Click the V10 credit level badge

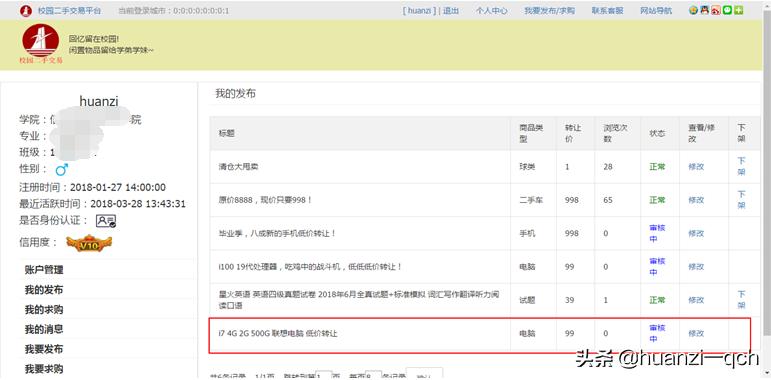(x=89, y=243)
